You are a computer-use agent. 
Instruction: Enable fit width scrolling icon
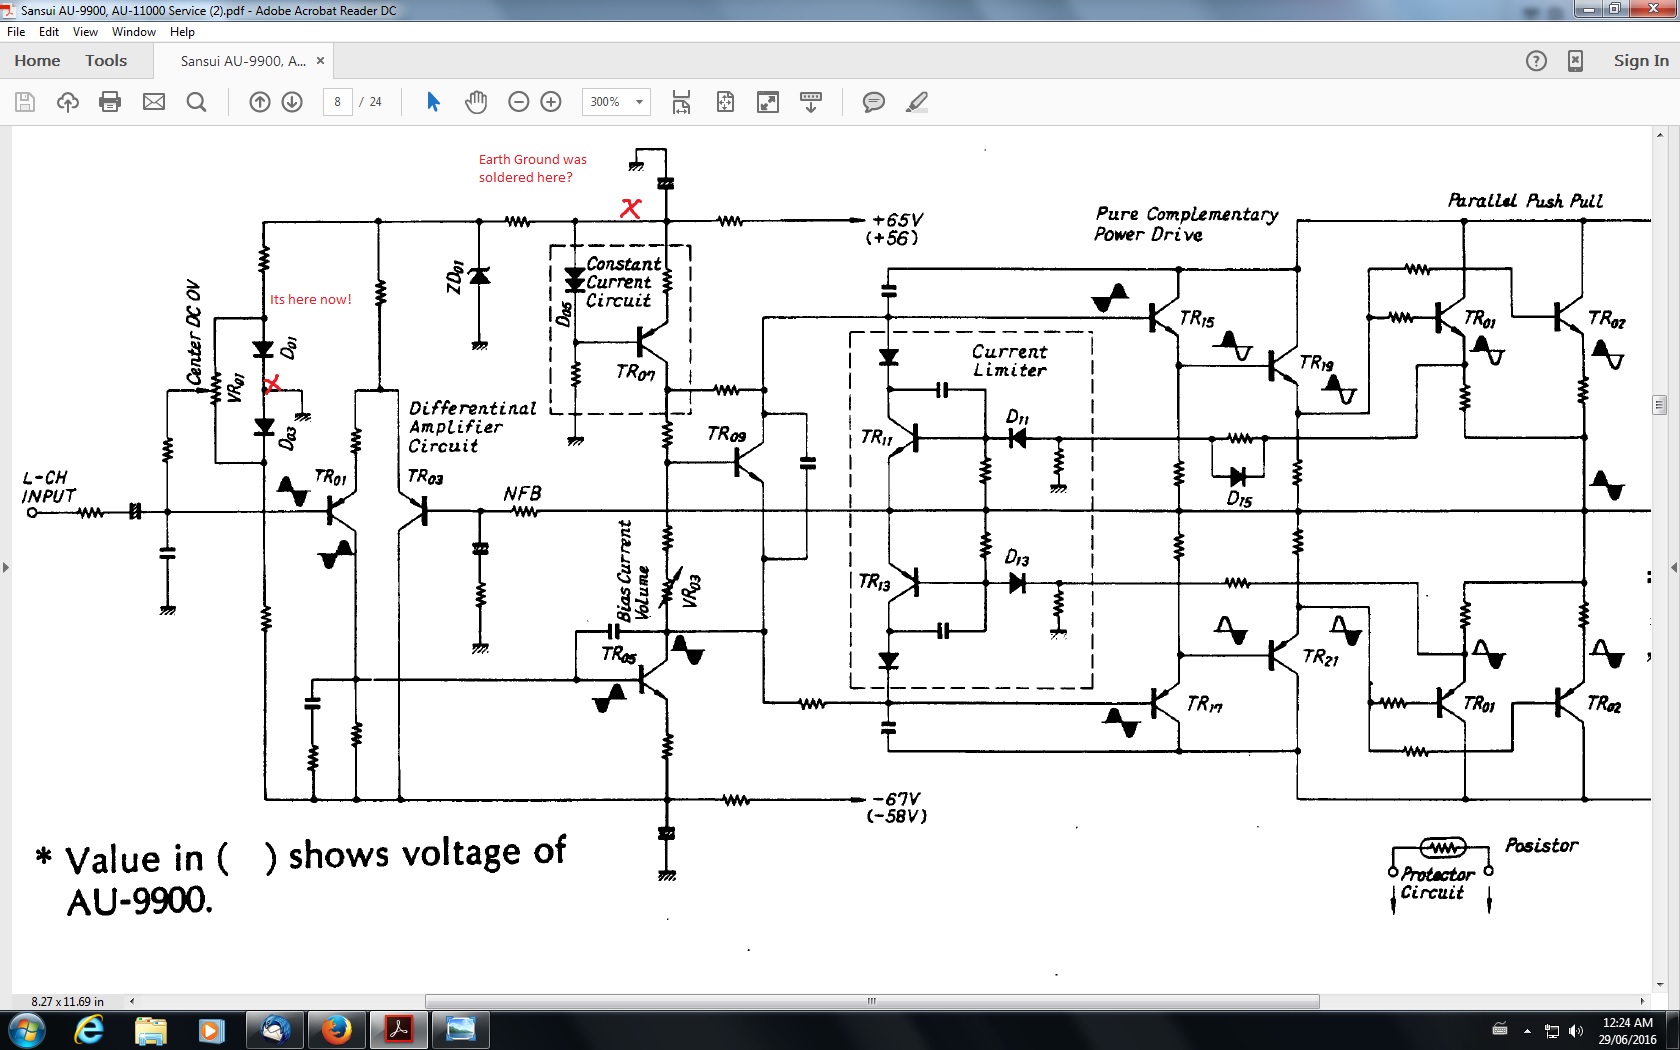click(682, 102)
